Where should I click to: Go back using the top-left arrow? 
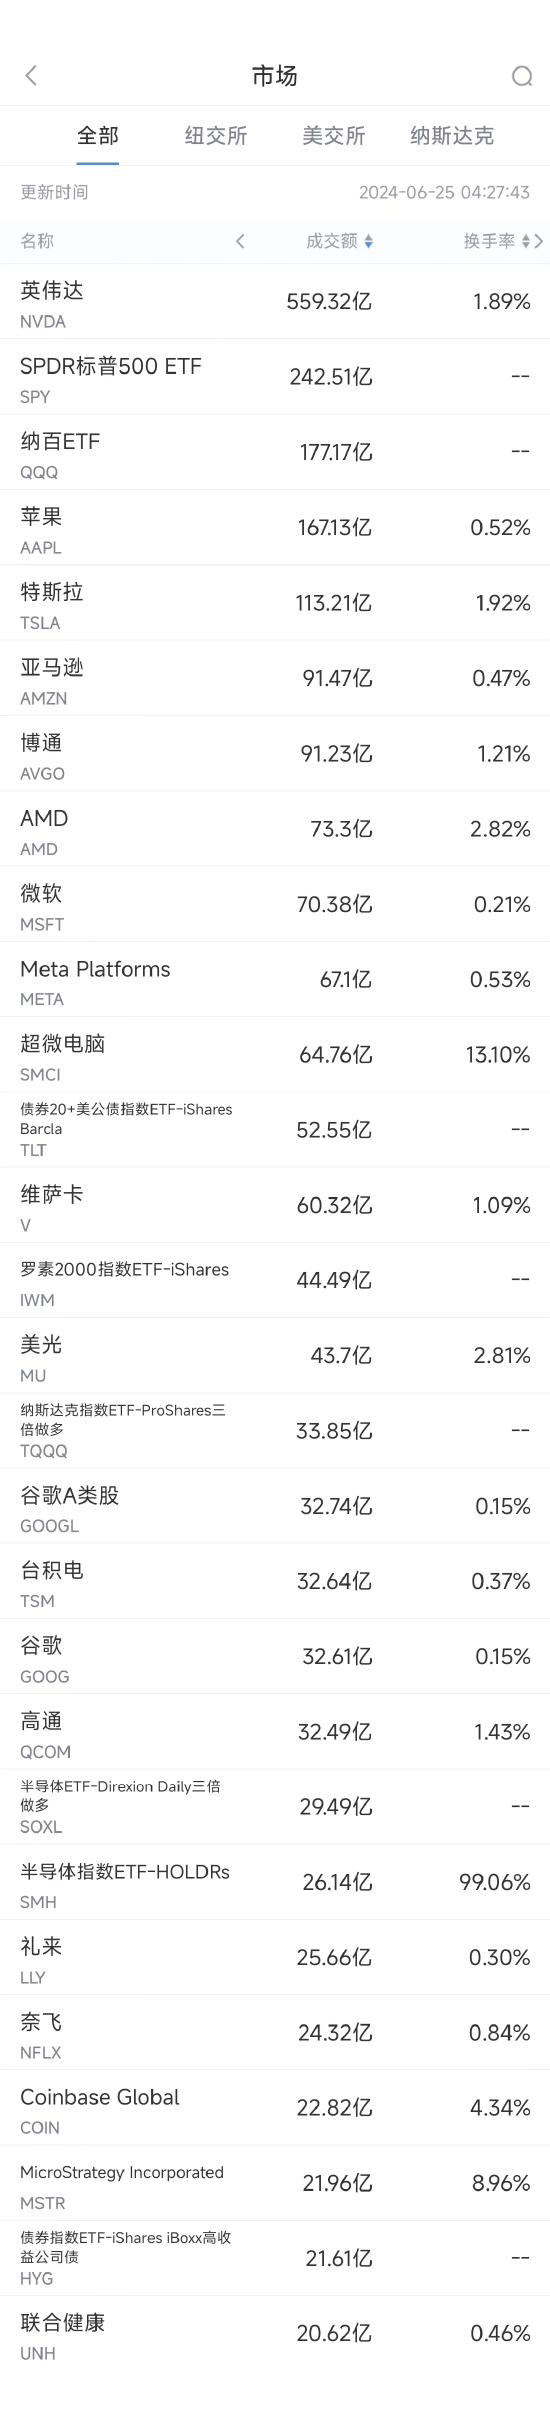[31, 76]
